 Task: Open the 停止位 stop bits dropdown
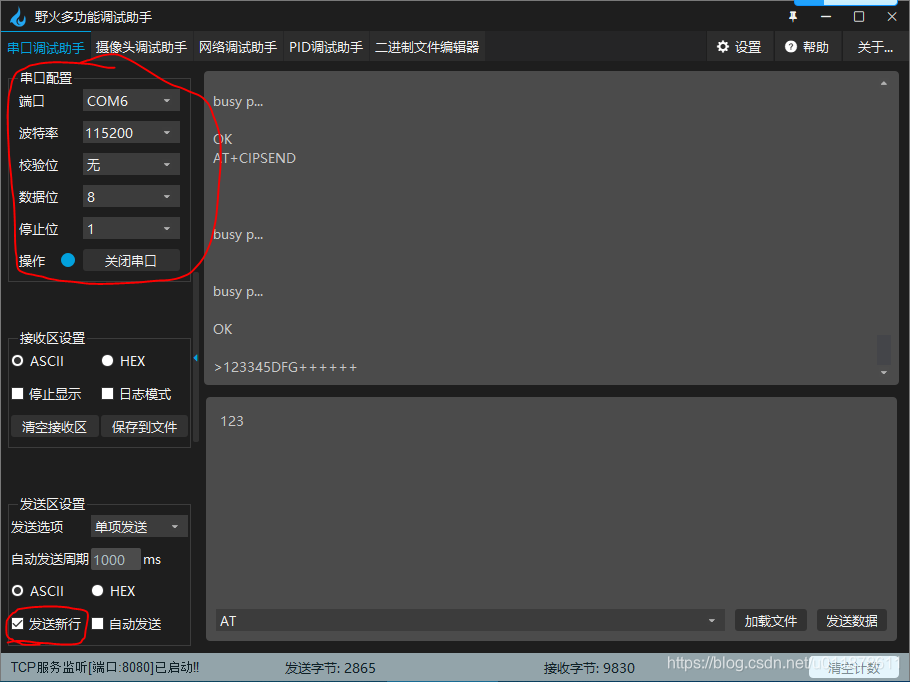tap(131, 229)
